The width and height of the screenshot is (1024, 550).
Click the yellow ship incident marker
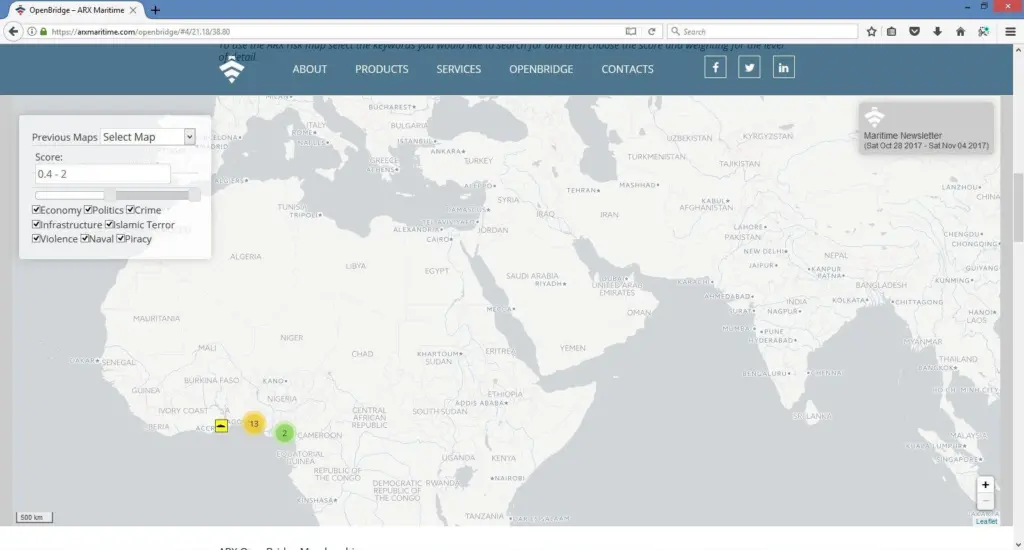(x=221, y=427)
